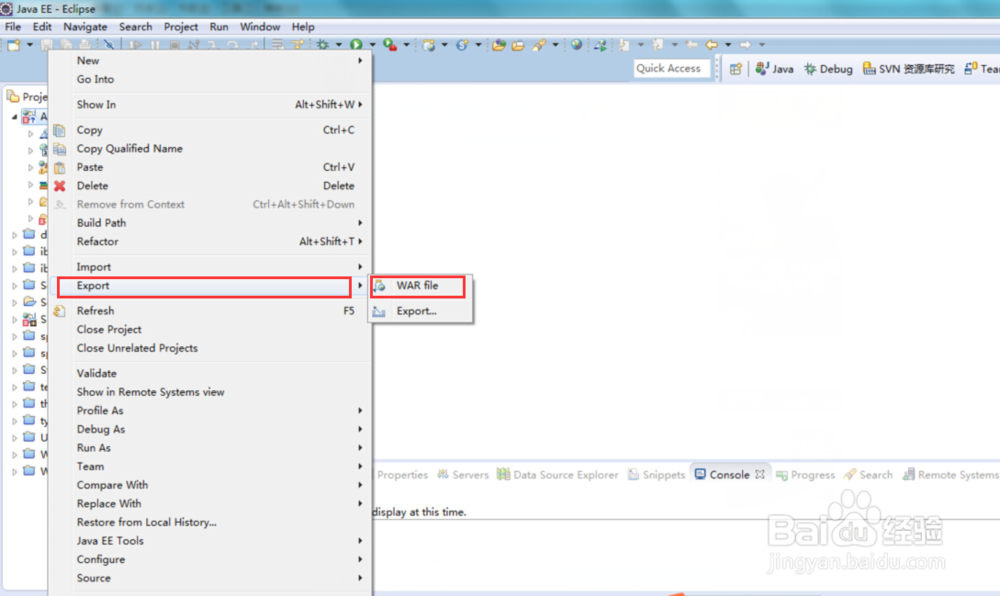The height and width of the screenshot is (596, 1000).
Task: Click Validate in the context menu
Action: [210, 373]
